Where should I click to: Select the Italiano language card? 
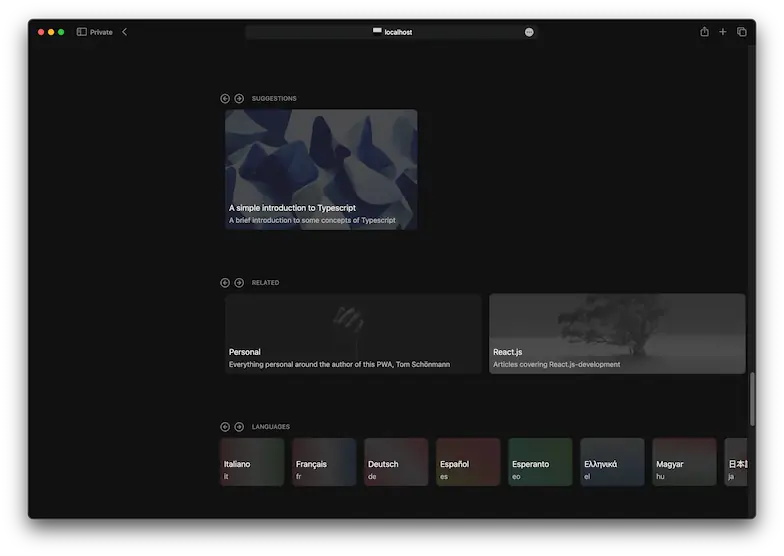click(252, 462)
